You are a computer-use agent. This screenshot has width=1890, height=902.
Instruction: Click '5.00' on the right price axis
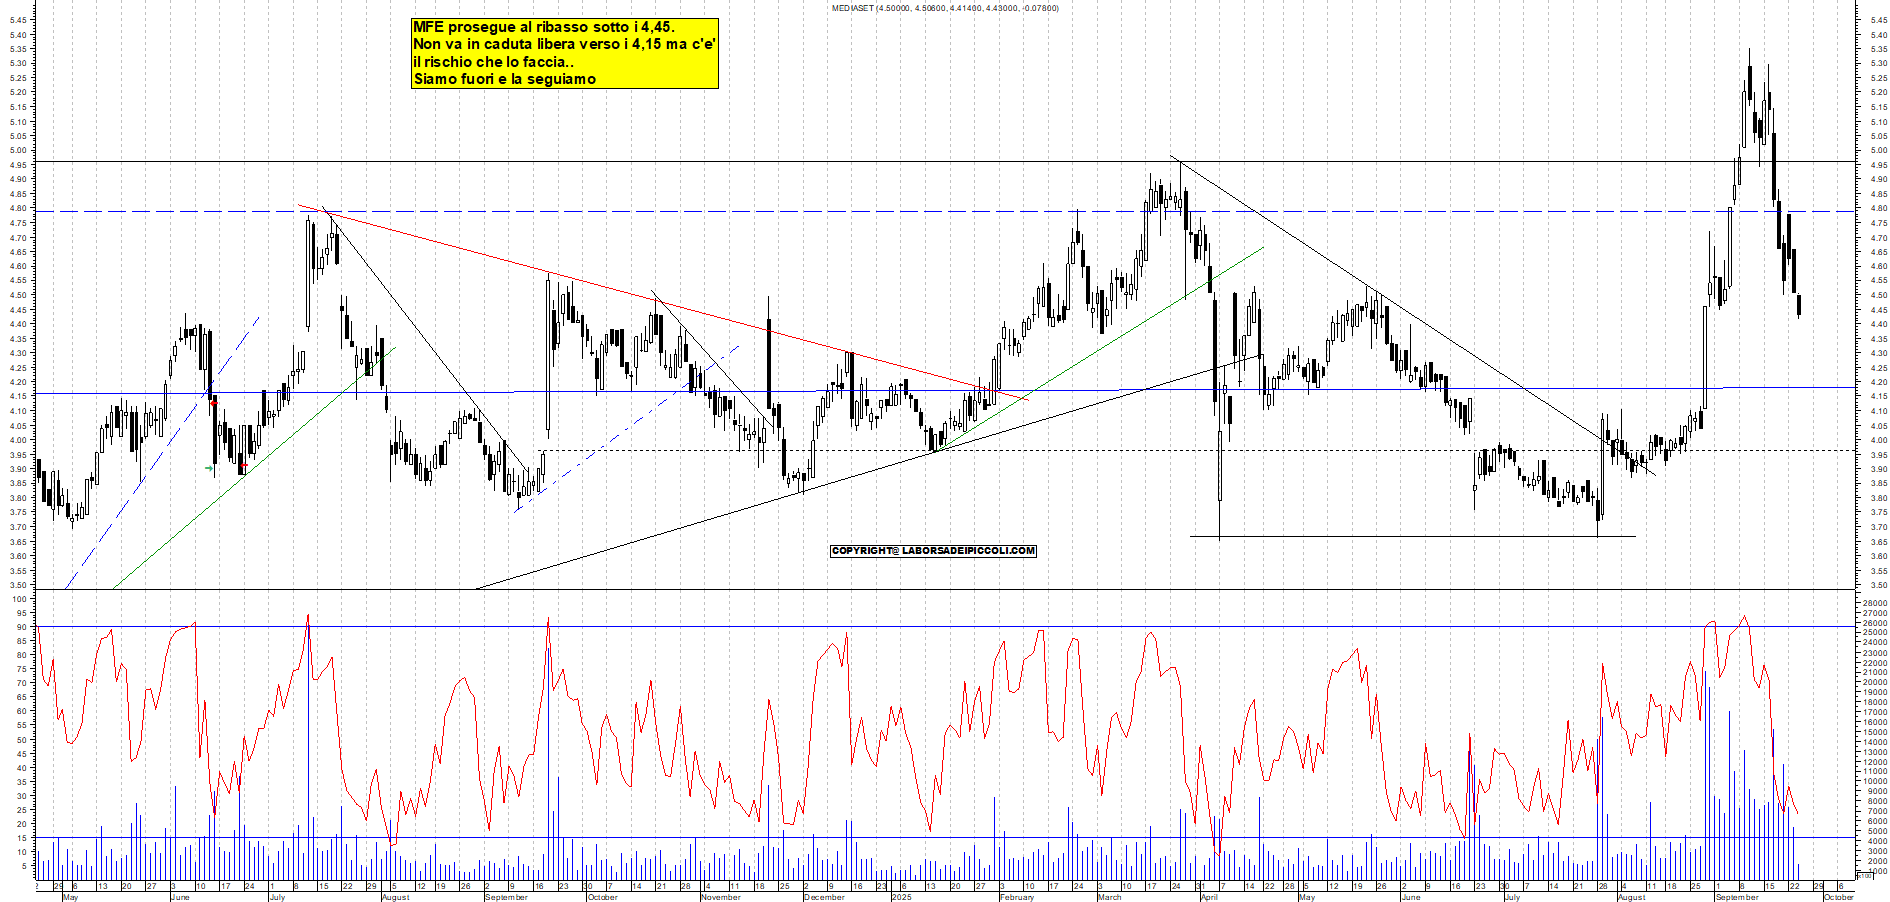[1877, 151]
